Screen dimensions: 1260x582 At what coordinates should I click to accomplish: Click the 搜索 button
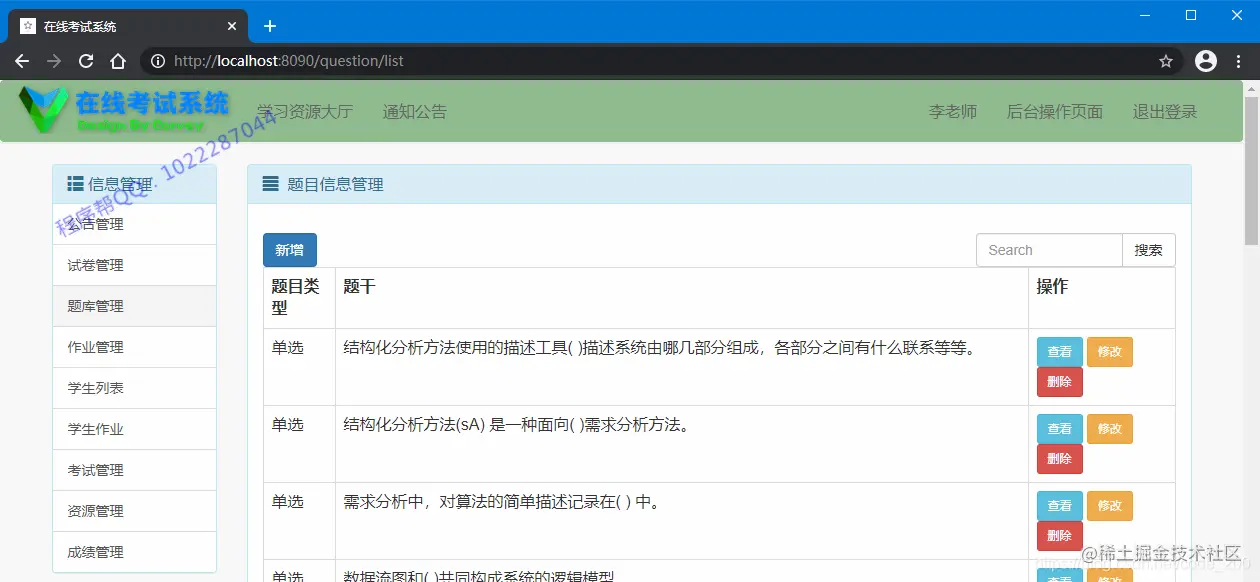(1148, 249)
